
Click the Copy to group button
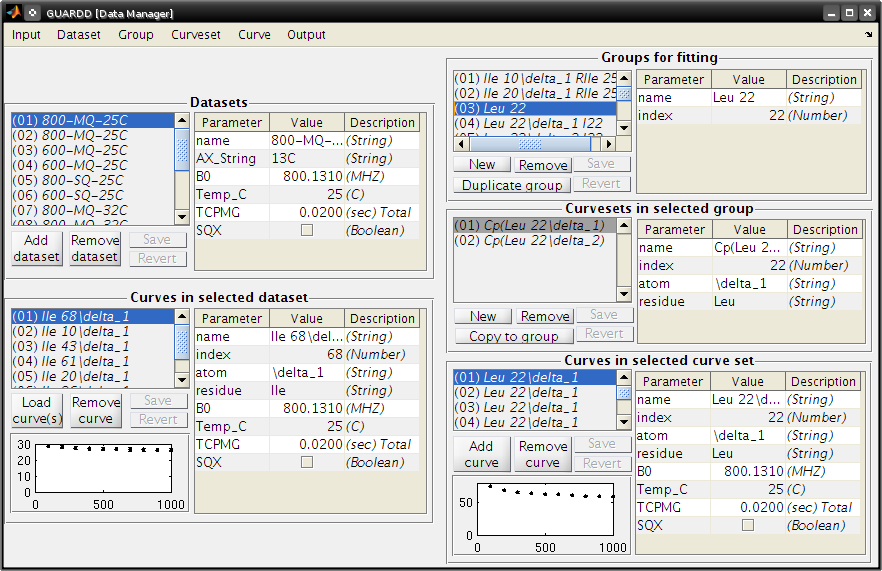coord(514,336)
